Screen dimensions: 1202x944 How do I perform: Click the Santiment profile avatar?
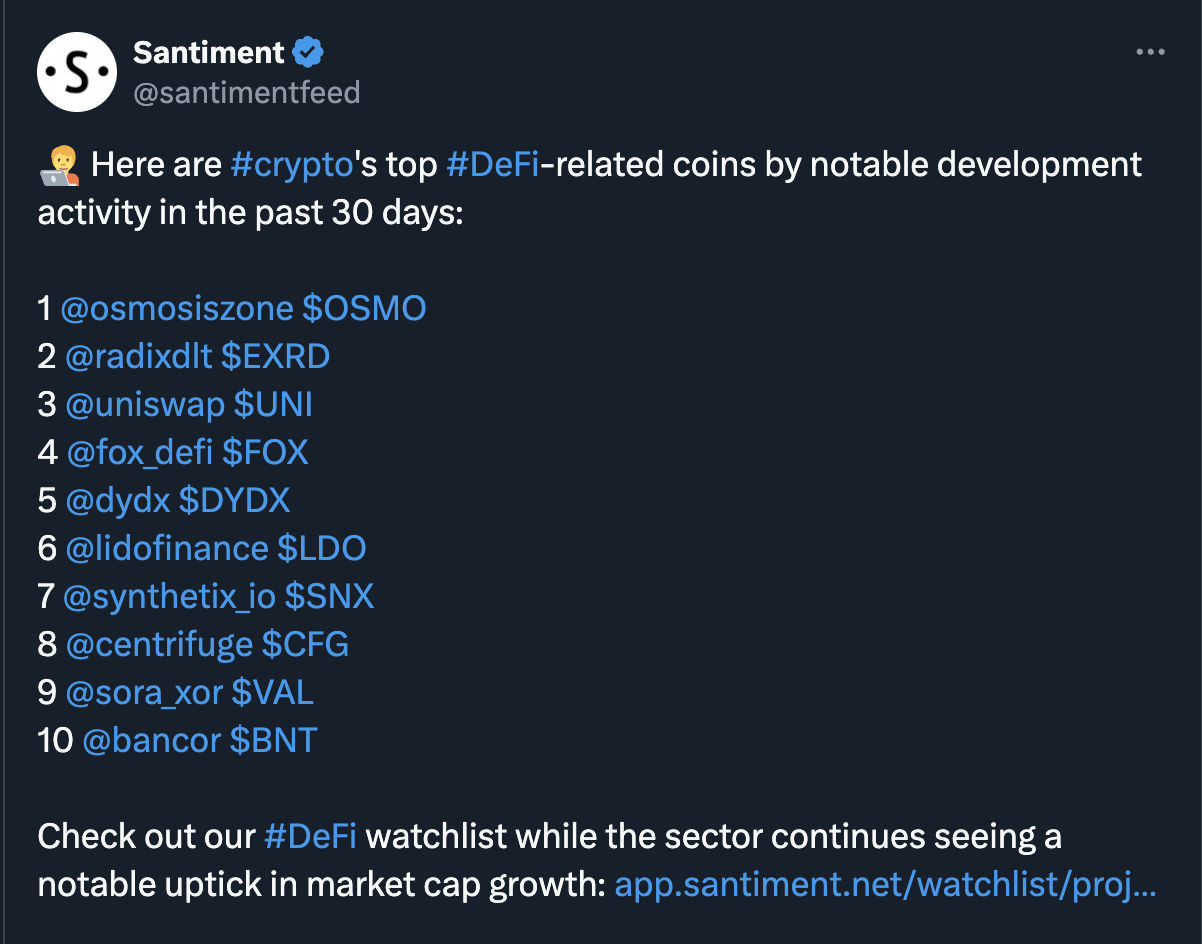point(78,72)
